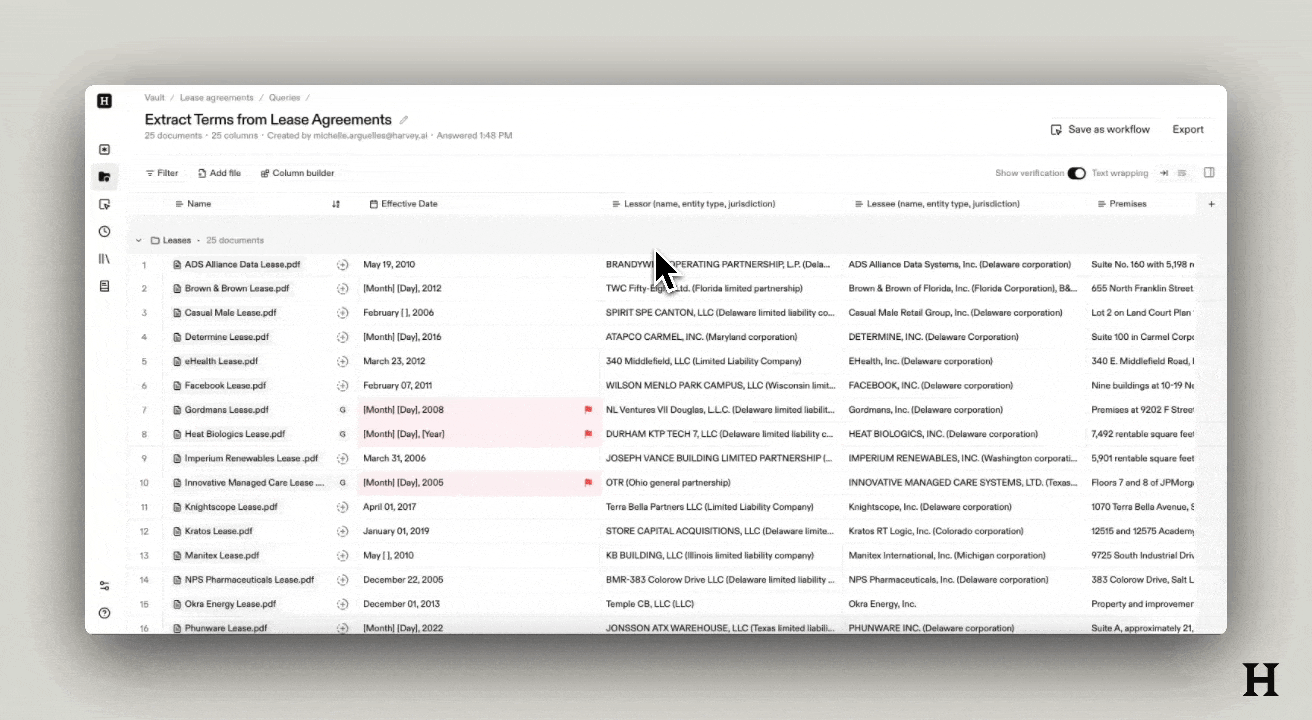This screenshot has height=720, width=1312.
Task: Open the Library icon in the sidebar
Action: [104, 258]
